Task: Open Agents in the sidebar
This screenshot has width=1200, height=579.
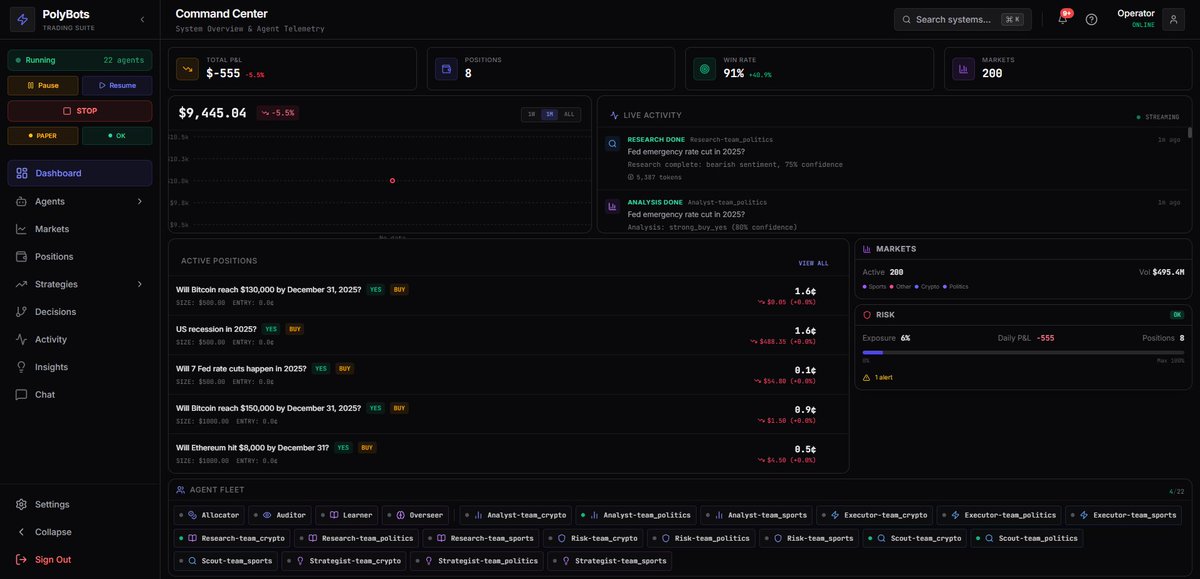Action: (x=80, y=201)
